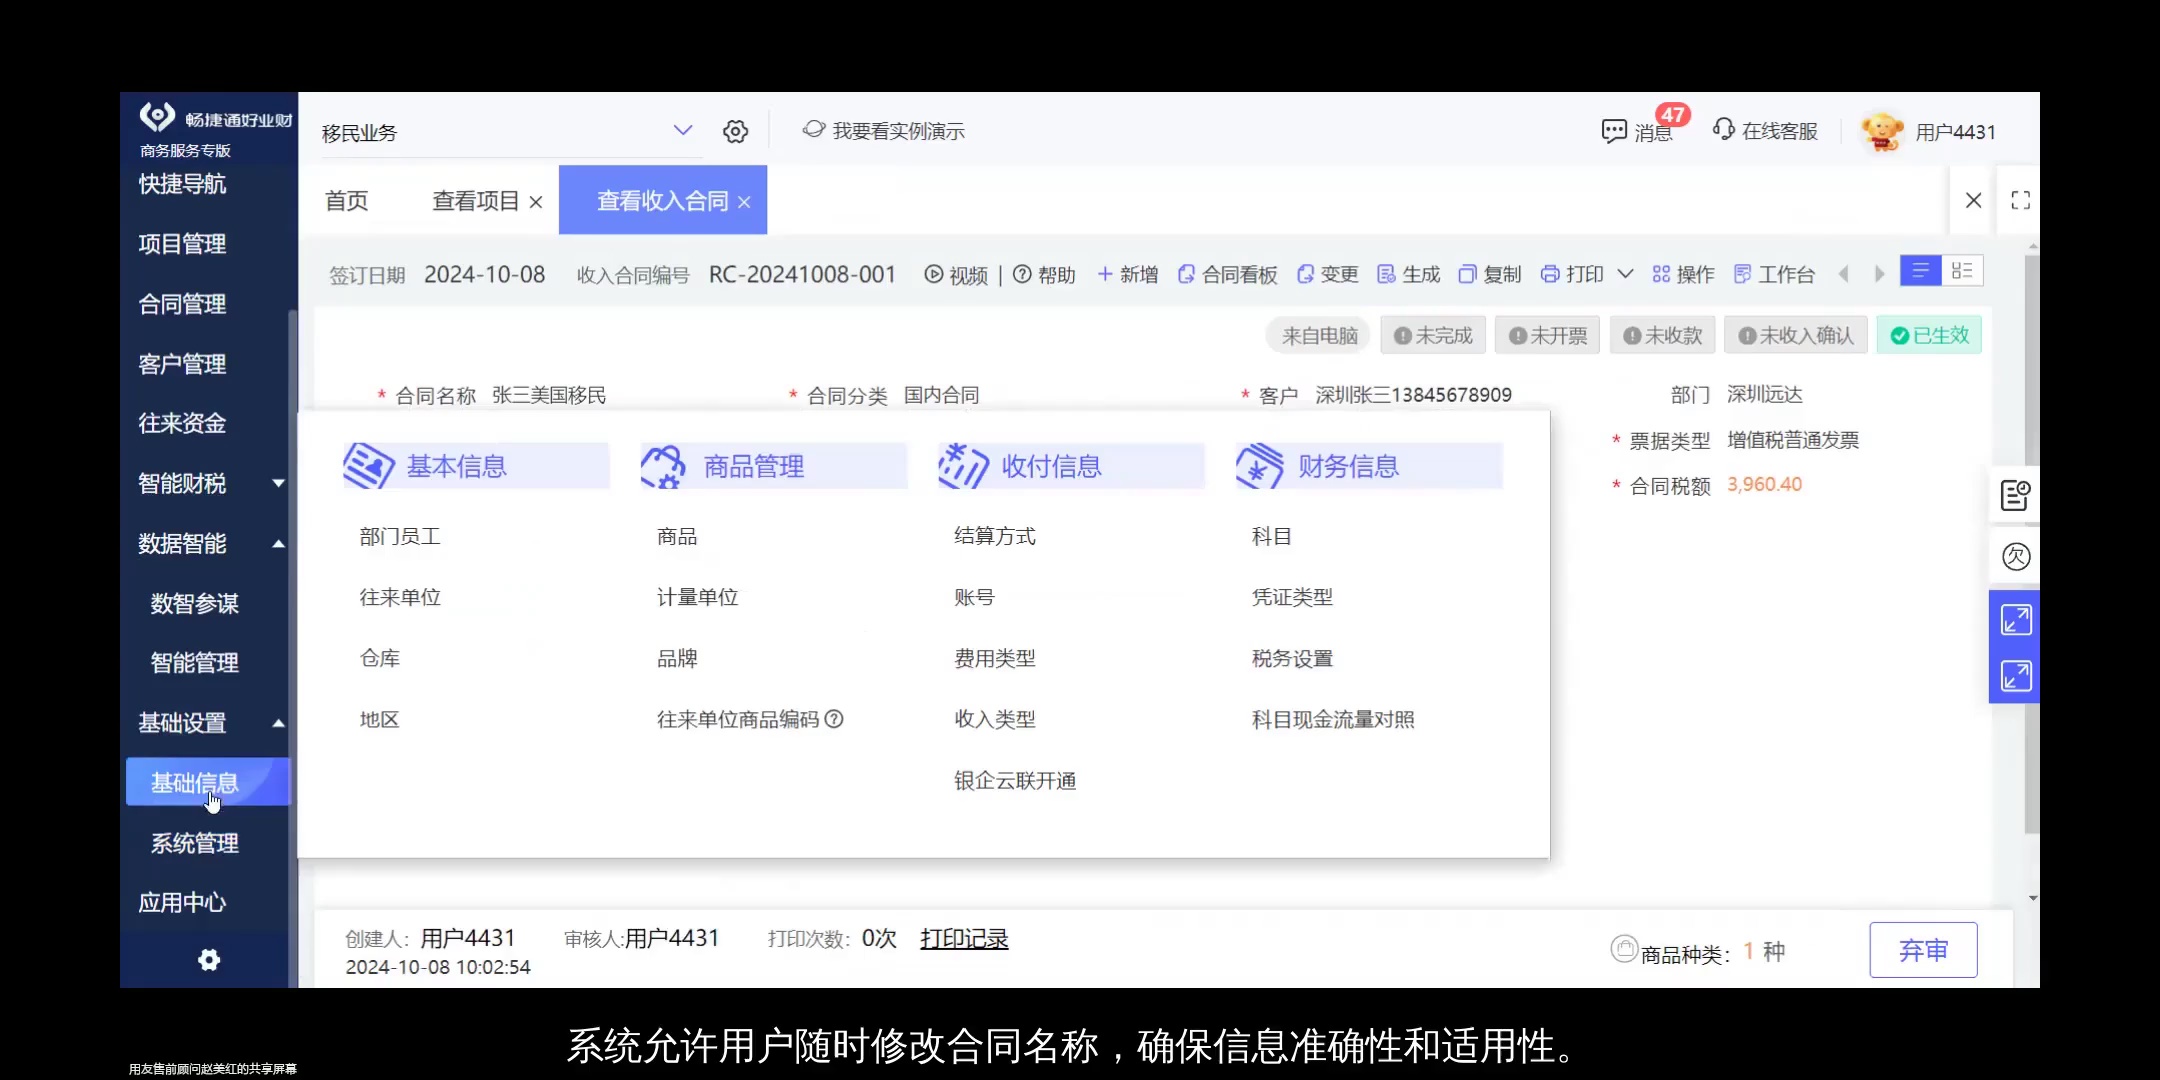Screen dimensions: 2160x1080
Task: Expand the 移民业务 account dropdown
Action: tap(684, 130)
